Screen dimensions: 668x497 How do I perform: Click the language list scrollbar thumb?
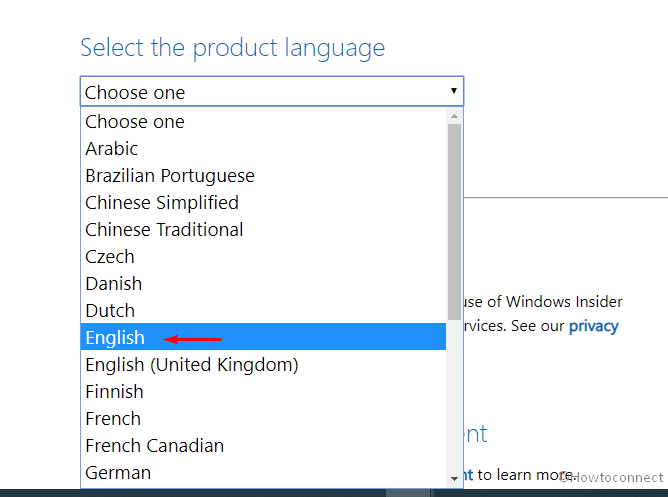[x=454, y=222]
